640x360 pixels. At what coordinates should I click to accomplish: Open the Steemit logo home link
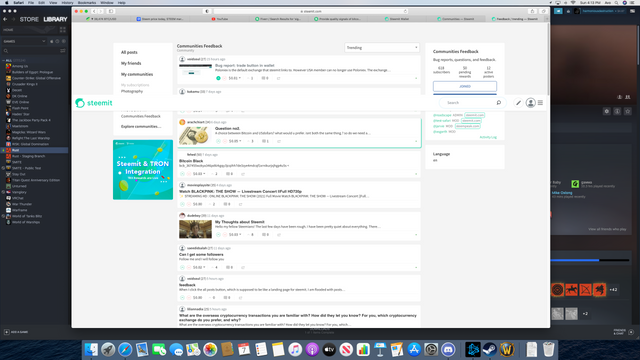click(94, 103)
